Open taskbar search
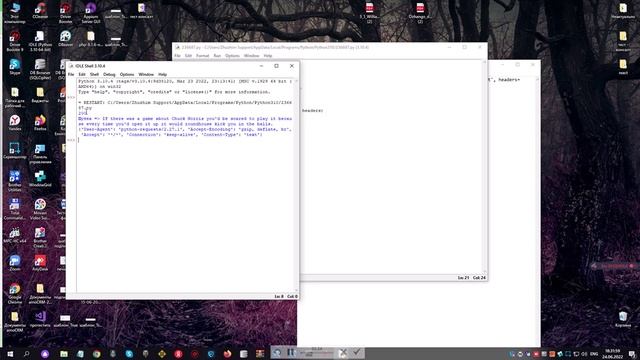640x360 pixels. [27, 353]
